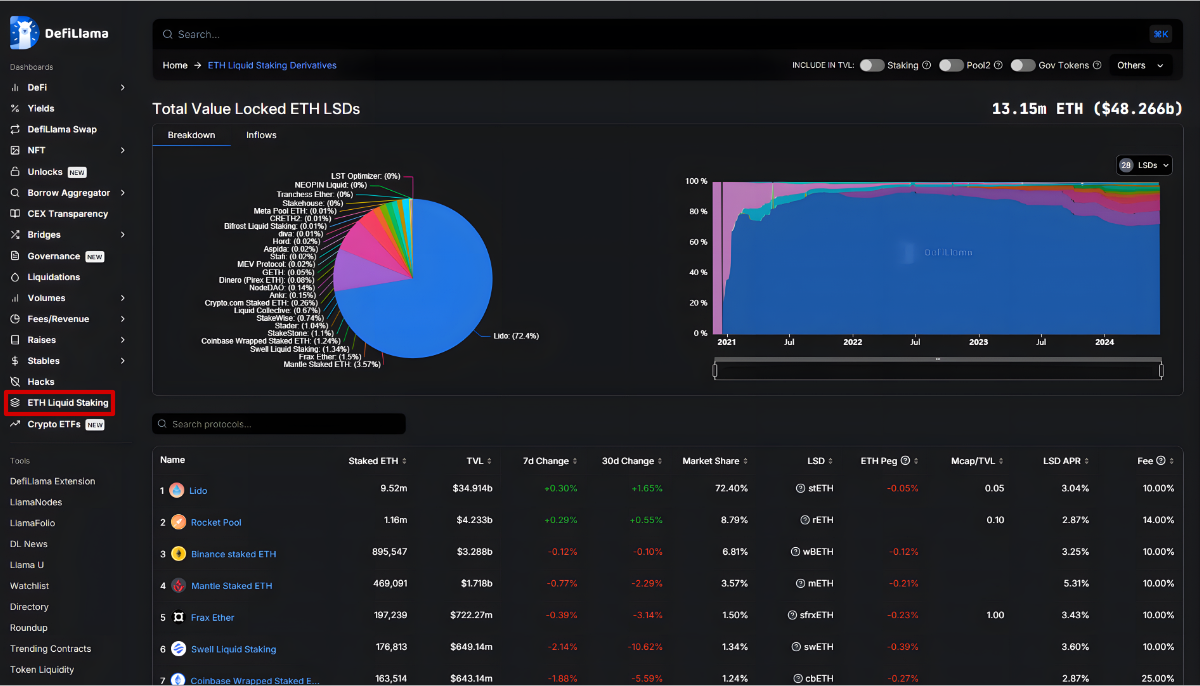Select the Yields icon in the sidebar
1200x686 pixels.
[x=13, y=108]
